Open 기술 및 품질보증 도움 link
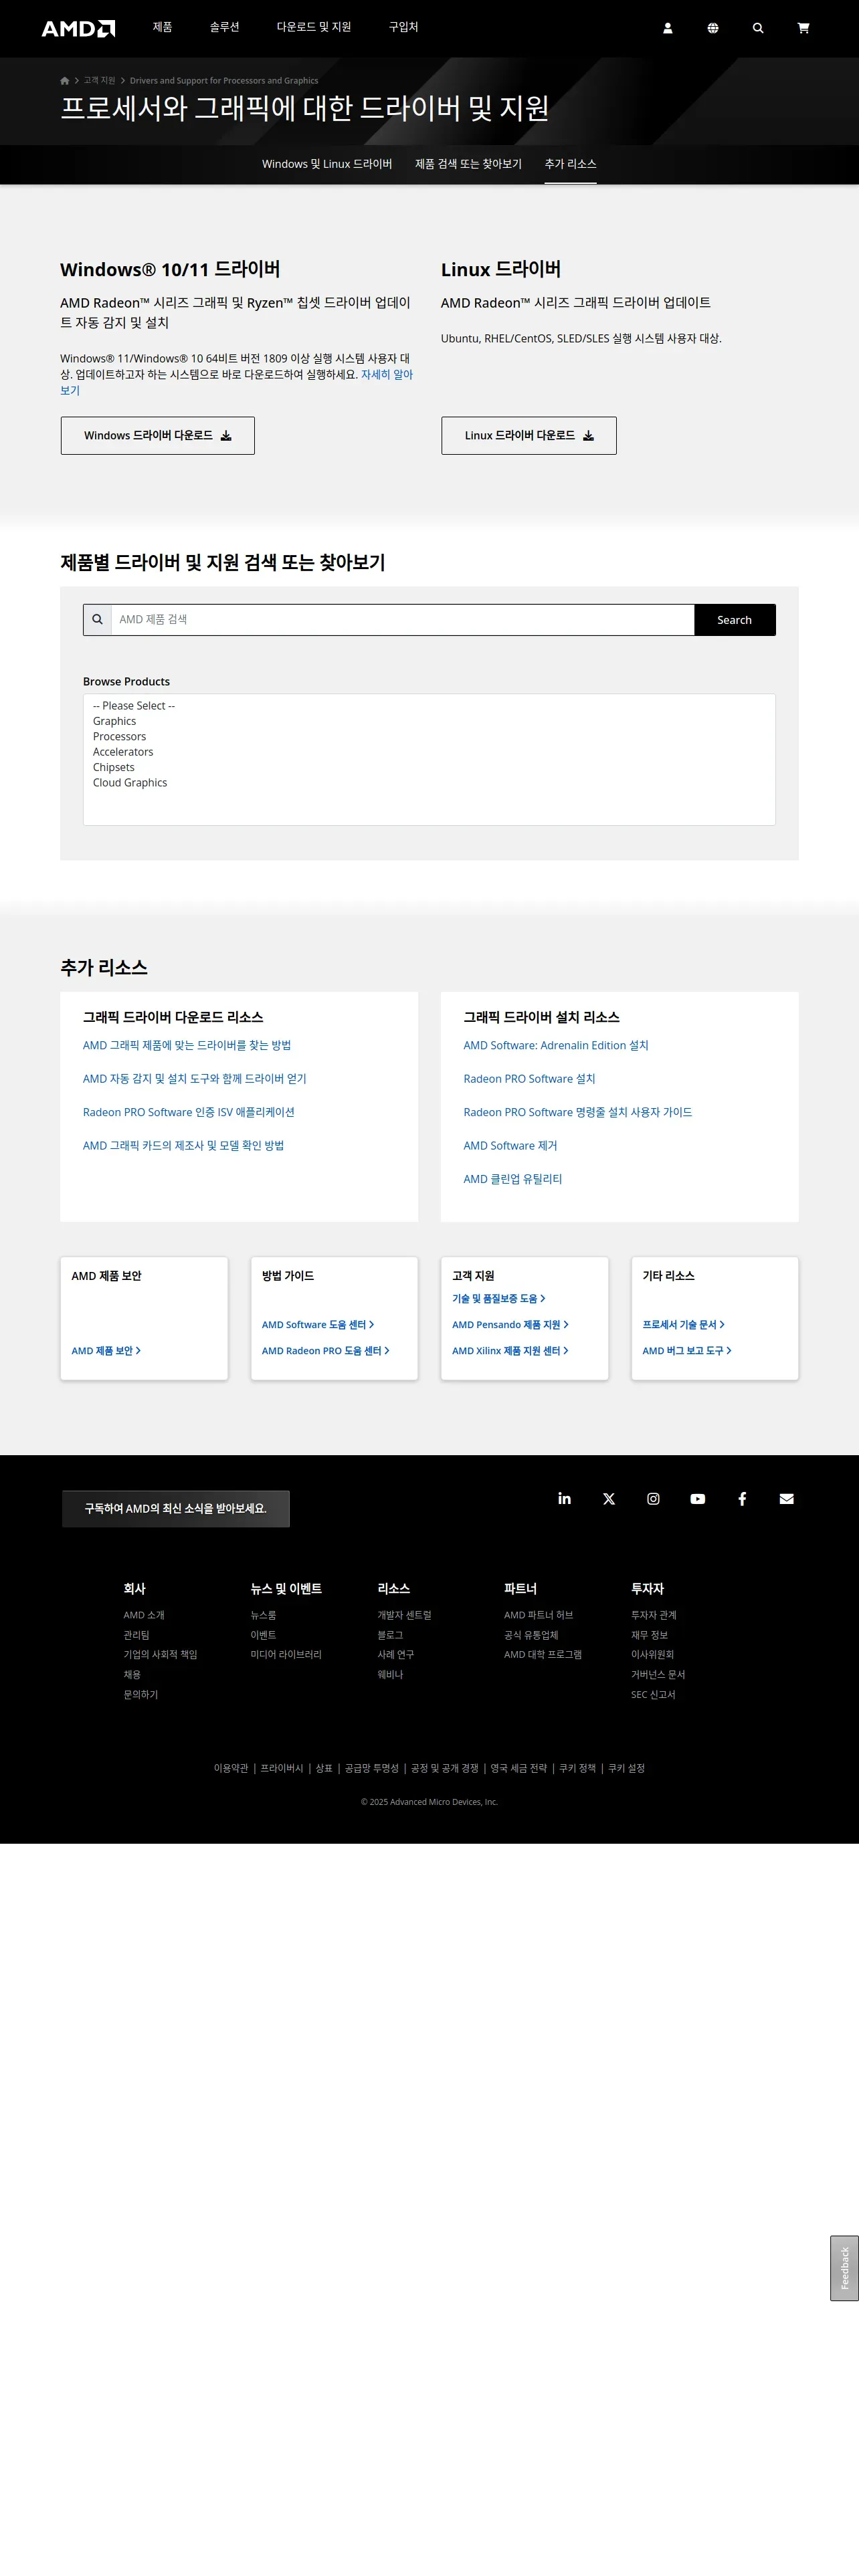This screenshot has height=2576, width=859. point(499,1299)
